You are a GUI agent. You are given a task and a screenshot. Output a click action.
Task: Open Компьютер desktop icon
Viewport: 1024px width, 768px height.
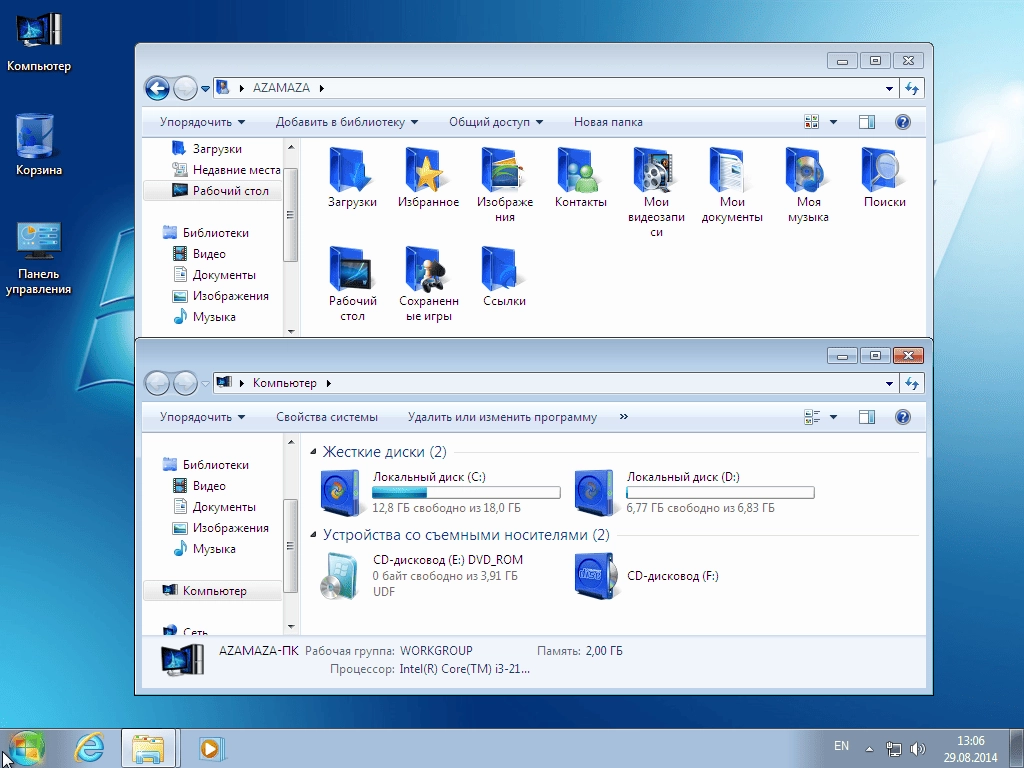coord(39,42)
